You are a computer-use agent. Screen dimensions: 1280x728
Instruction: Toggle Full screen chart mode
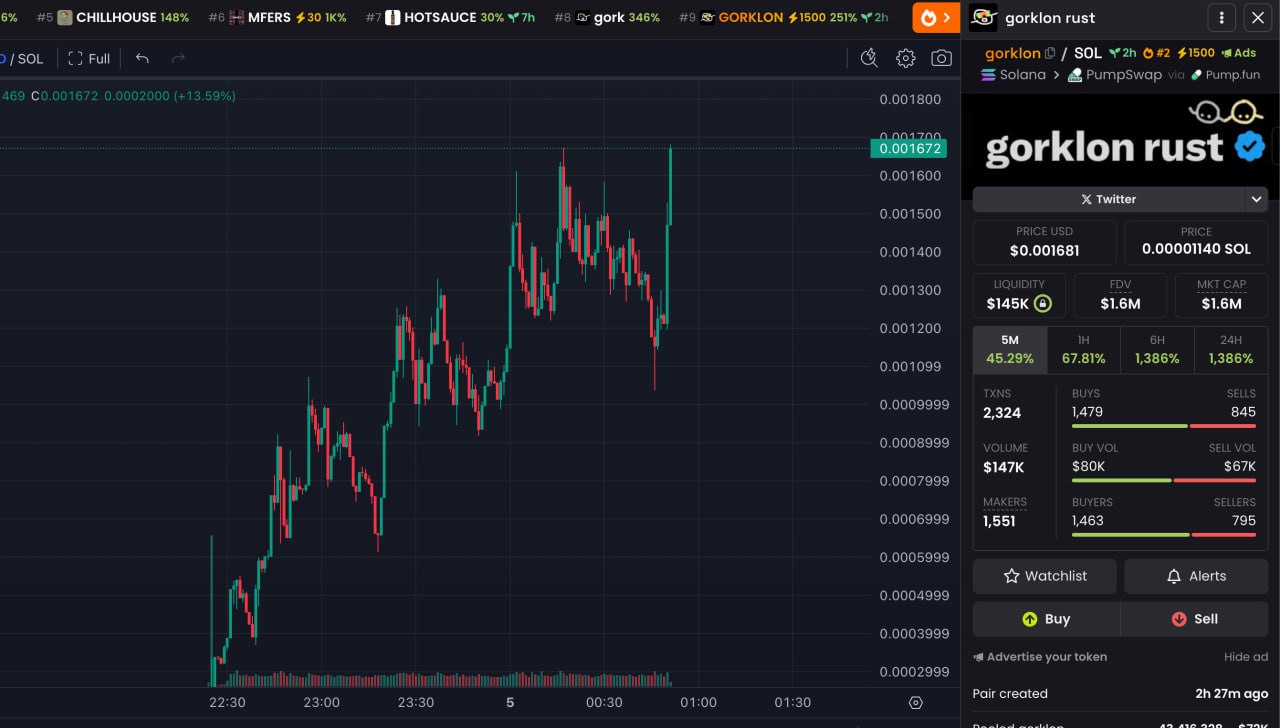(x=89, y=59)
